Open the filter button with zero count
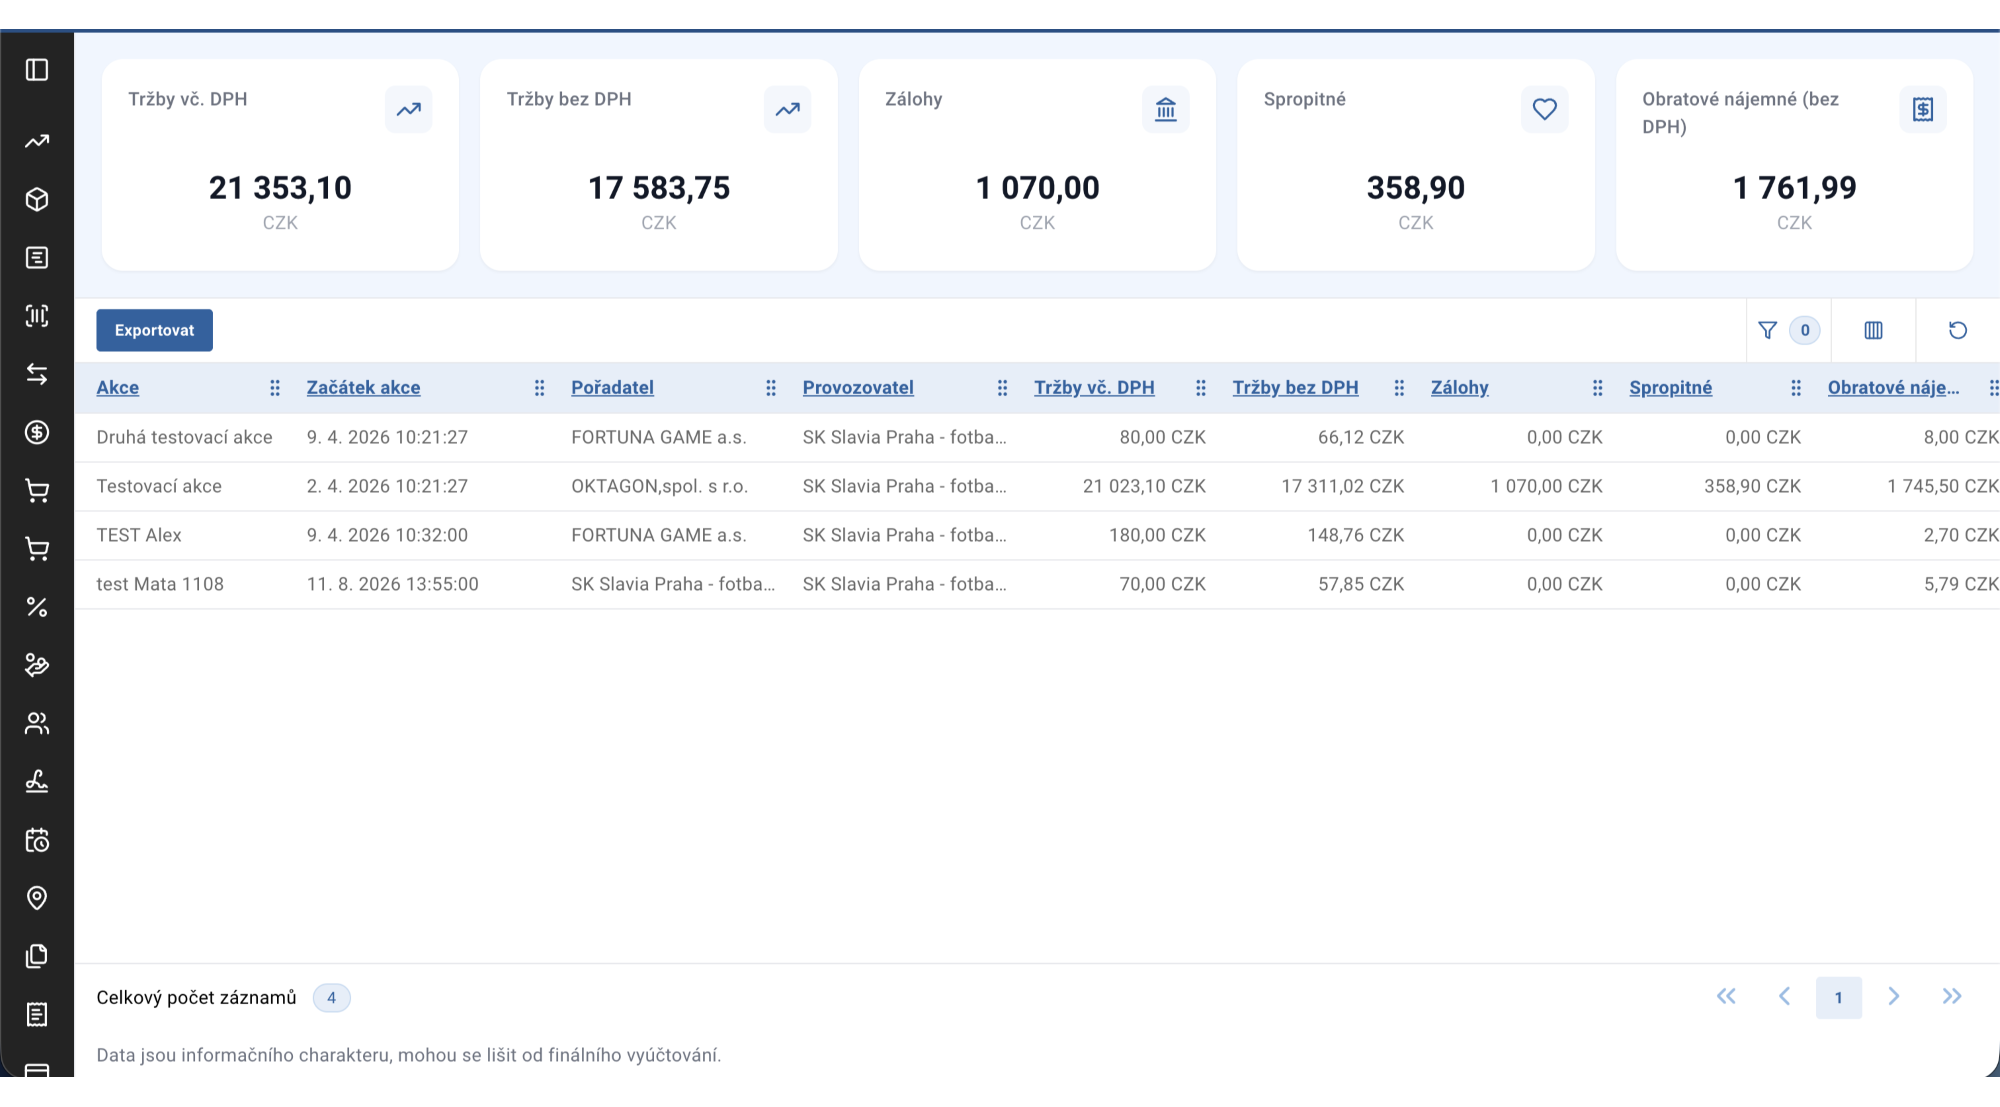The image size is (2000, 1107). point(1789,330)
